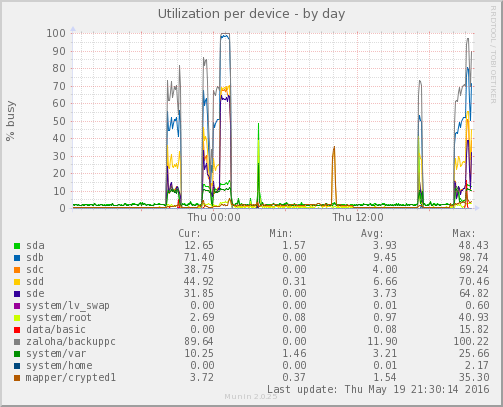Click the data/basic red legend swatch
The height and width of the screenshot is (407, 503).
click(x=17, y=330)
